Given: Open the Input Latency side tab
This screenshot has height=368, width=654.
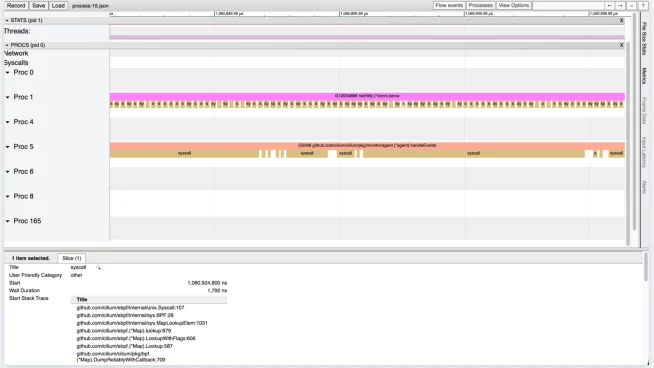Looking at the screenshot, I should [644, 152].
